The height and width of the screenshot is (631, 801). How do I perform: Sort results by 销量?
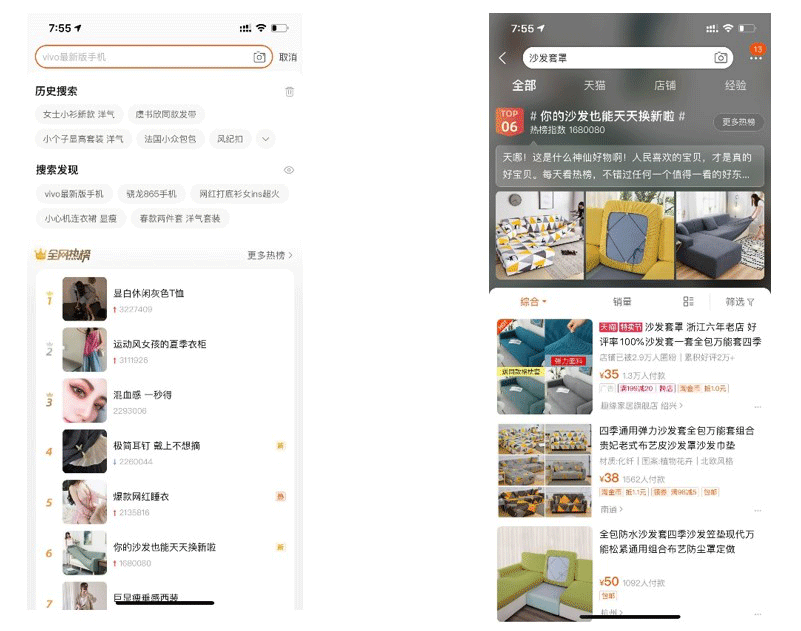point(622,301)
